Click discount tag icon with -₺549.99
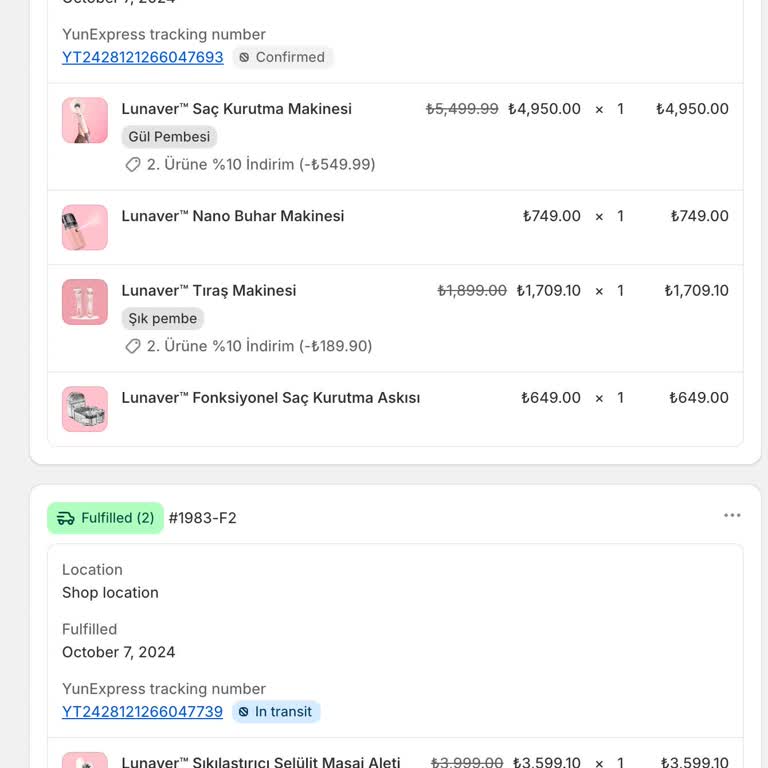Image resolution: width=768 pixels, height=768 pixels. pos(133,164)
